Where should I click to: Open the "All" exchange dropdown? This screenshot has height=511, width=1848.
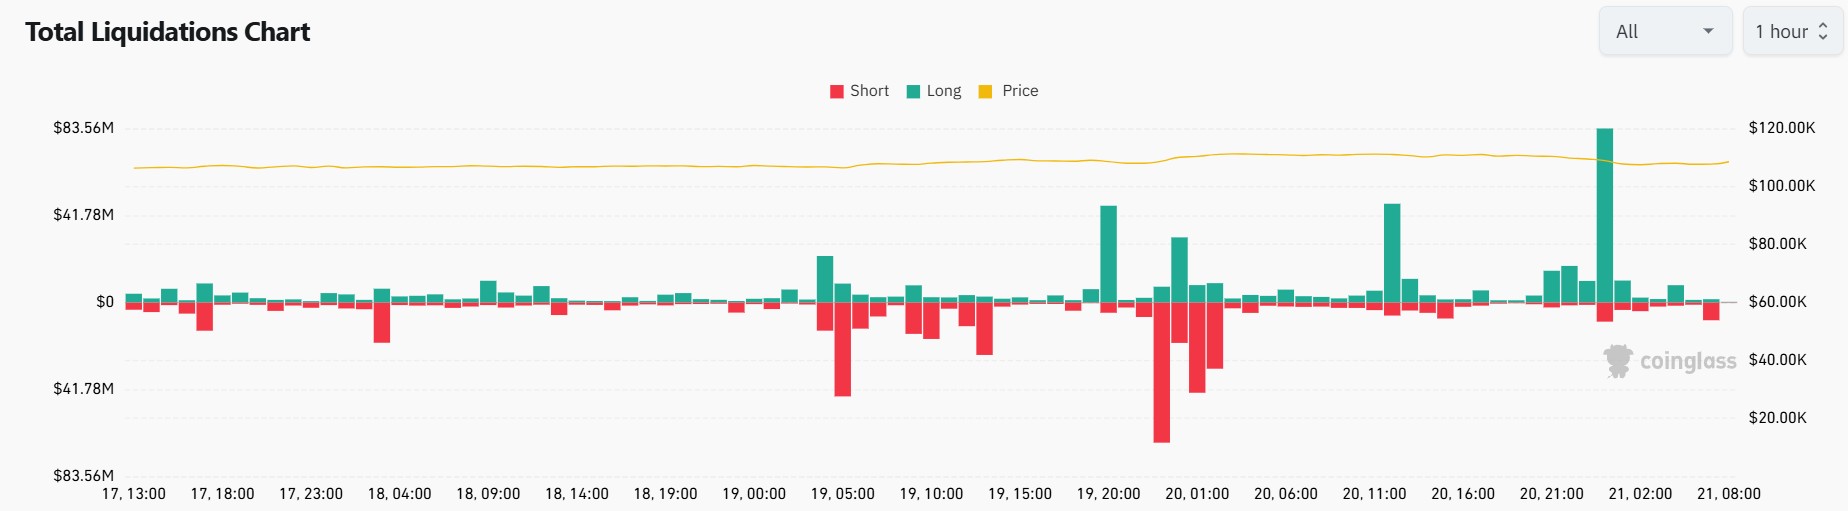(x=1664, y=32)
